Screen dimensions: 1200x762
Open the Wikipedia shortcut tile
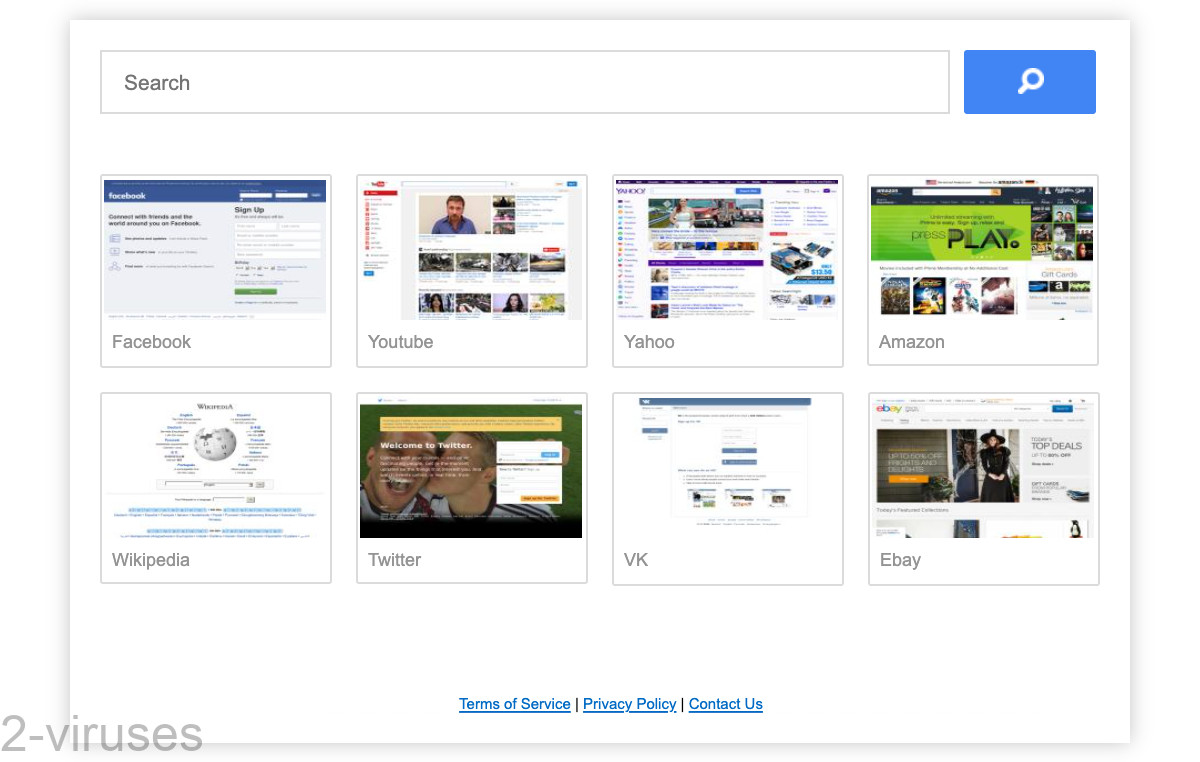[x=215, y=487]
